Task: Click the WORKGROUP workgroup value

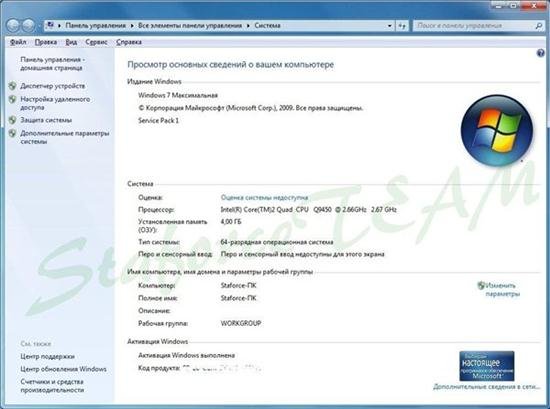Action: (241, 323)
